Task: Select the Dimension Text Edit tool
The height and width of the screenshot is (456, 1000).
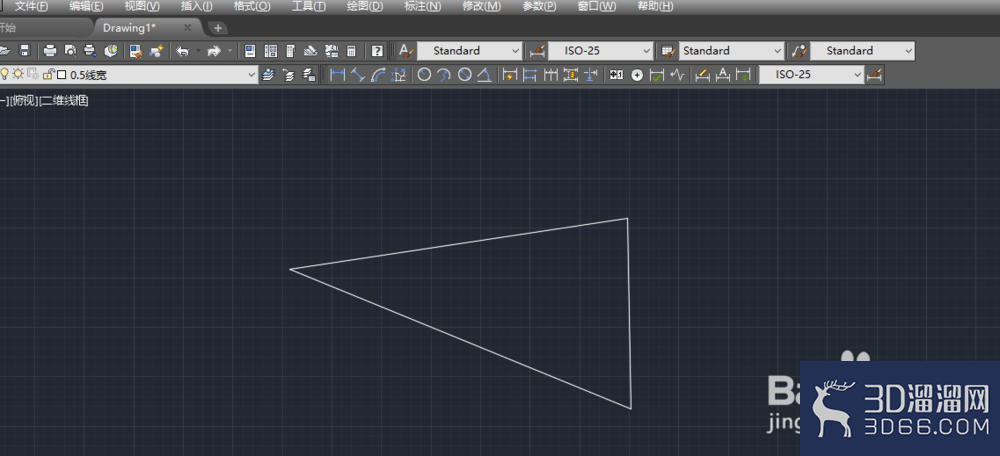Action: [x=723, y=75]
